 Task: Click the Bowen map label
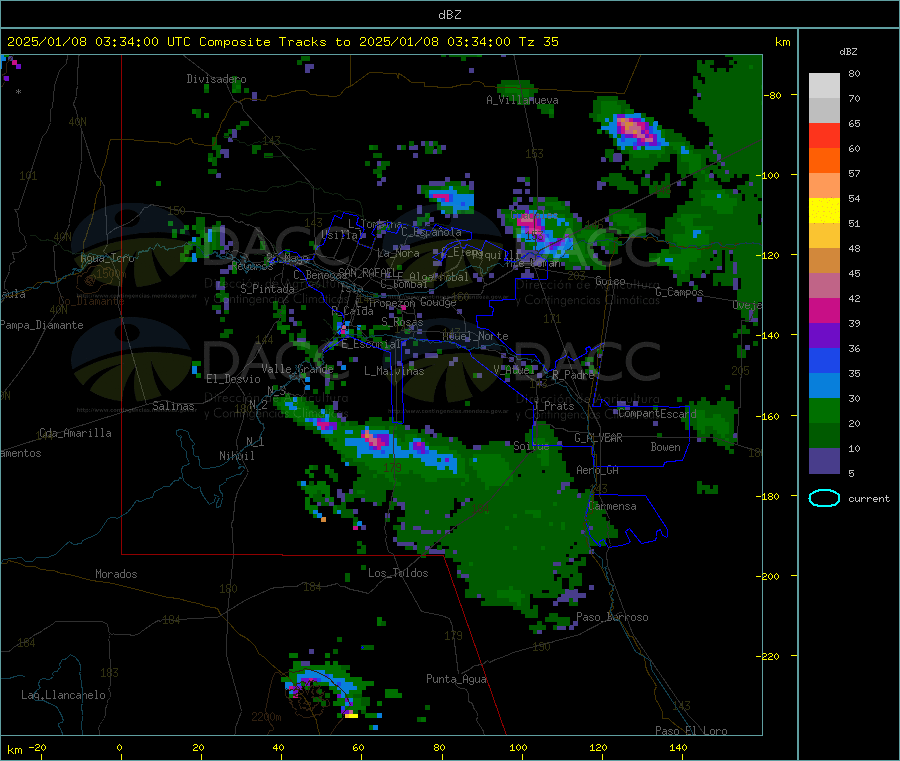[x=665, y=447]
